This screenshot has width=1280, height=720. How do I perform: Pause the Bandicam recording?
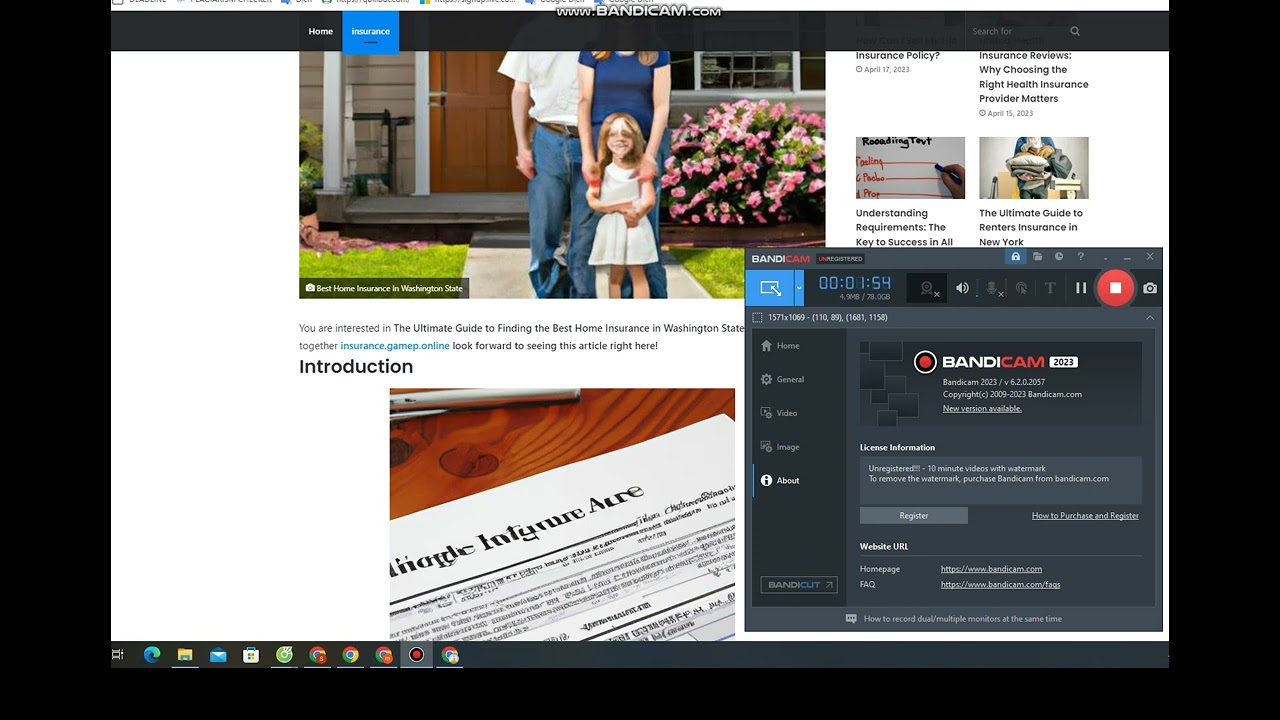pyautogui.click(x=1081, y=288)
